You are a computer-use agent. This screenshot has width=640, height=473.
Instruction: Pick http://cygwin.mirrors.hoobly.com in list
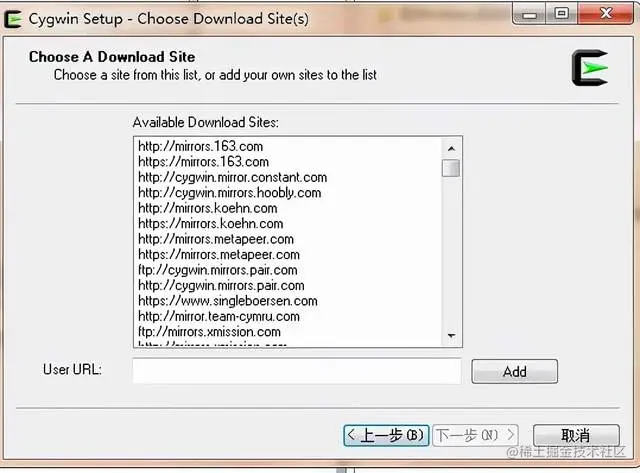[x=229, y=193]
